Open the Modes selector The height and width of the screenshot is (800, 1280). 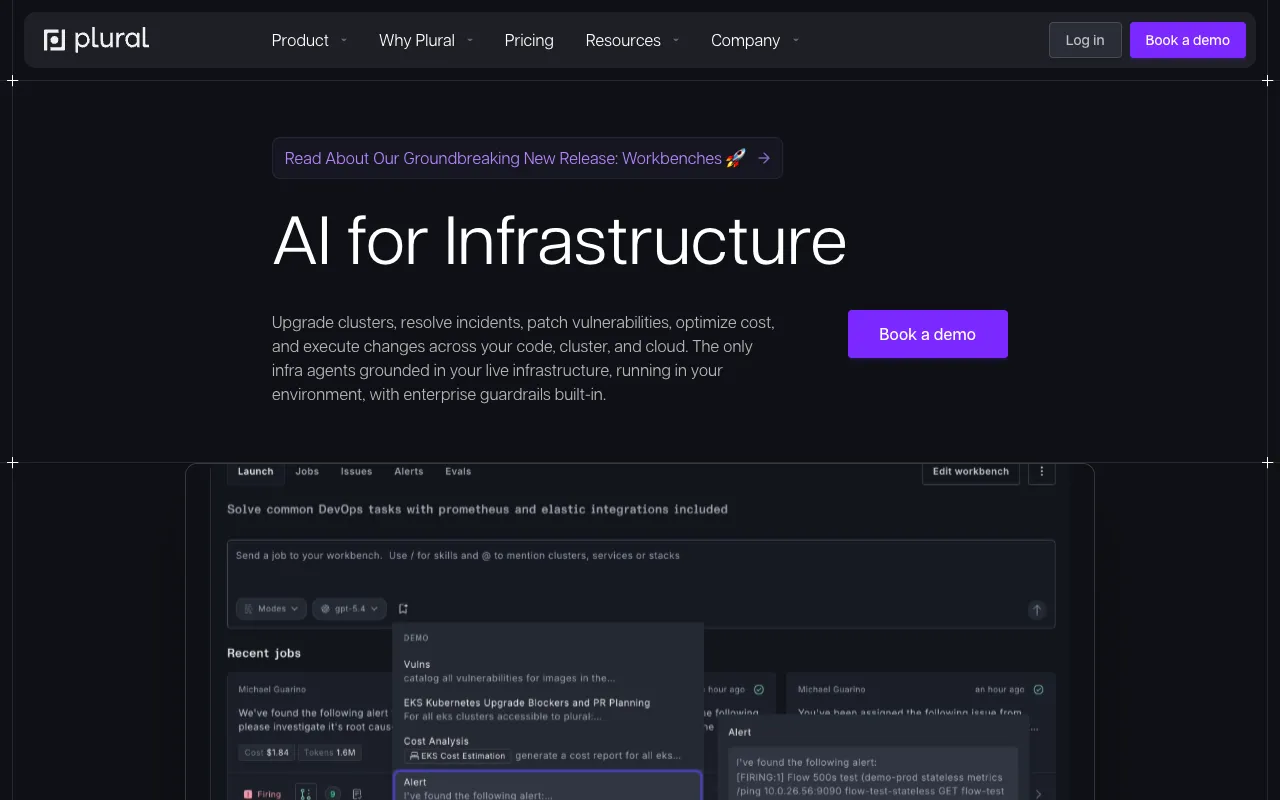pyautogui.click(x=271, y=608)
